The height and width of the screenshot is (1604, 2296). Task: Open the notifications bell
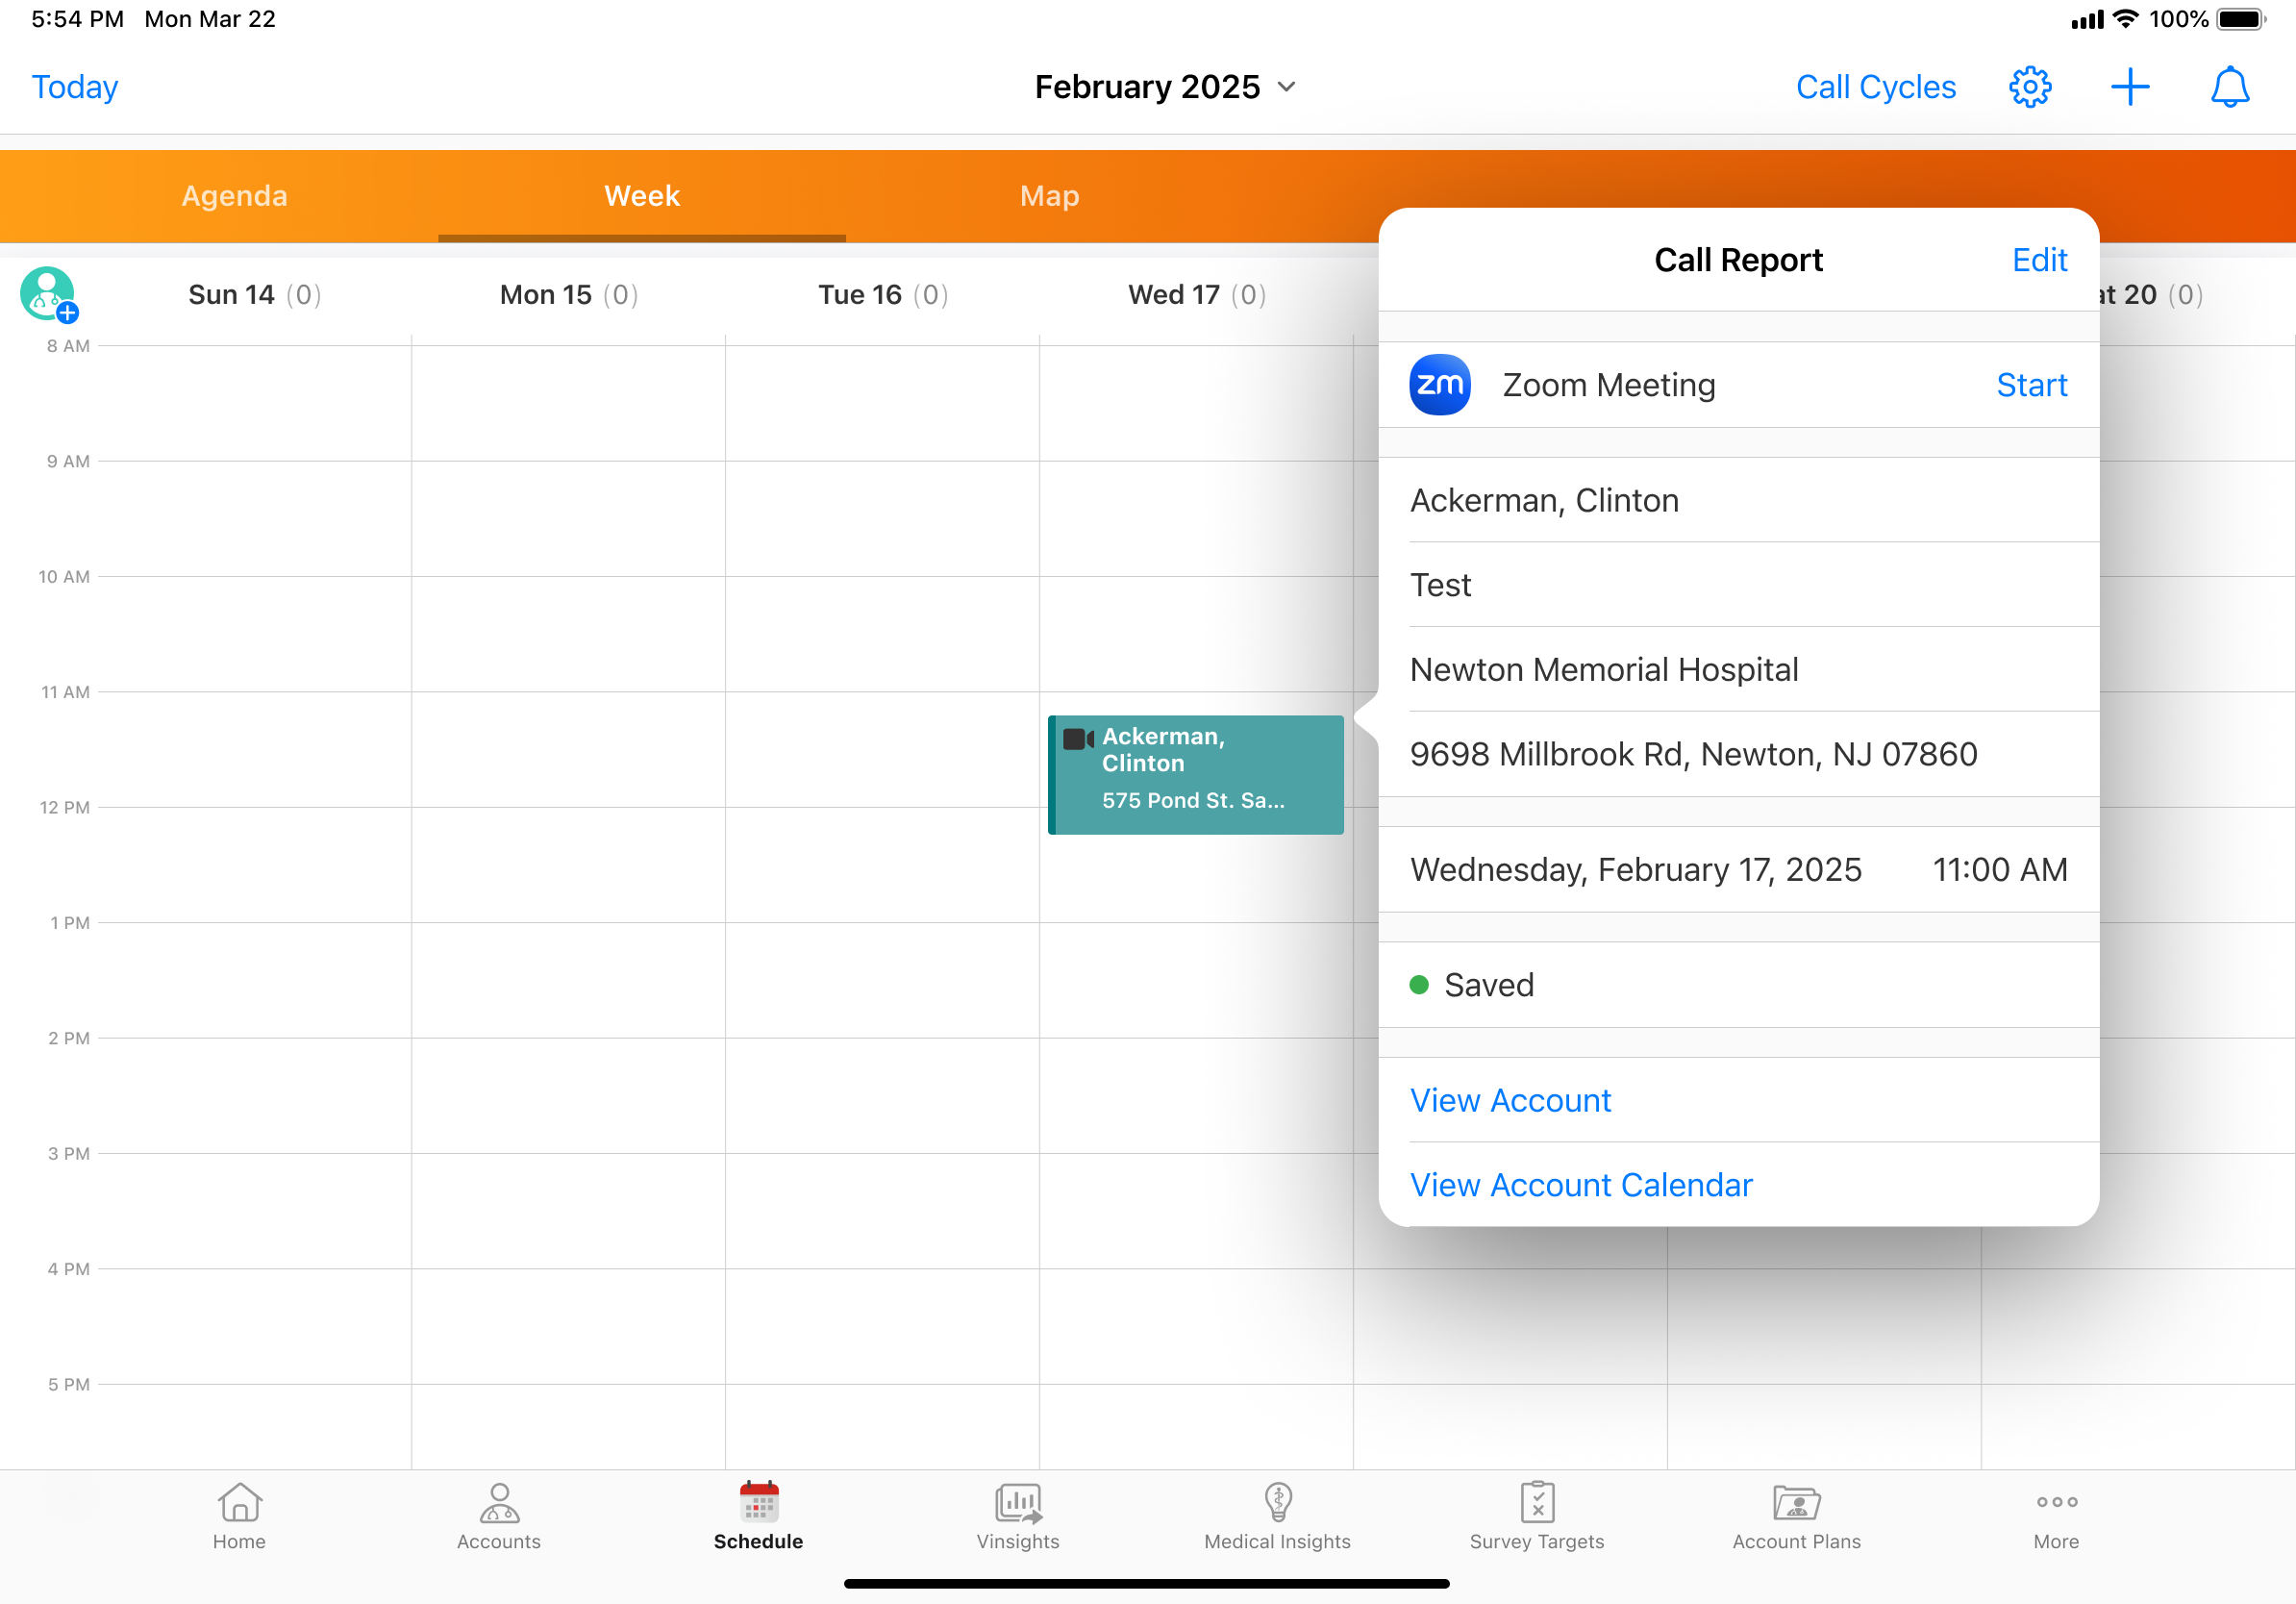(2229, 87)
